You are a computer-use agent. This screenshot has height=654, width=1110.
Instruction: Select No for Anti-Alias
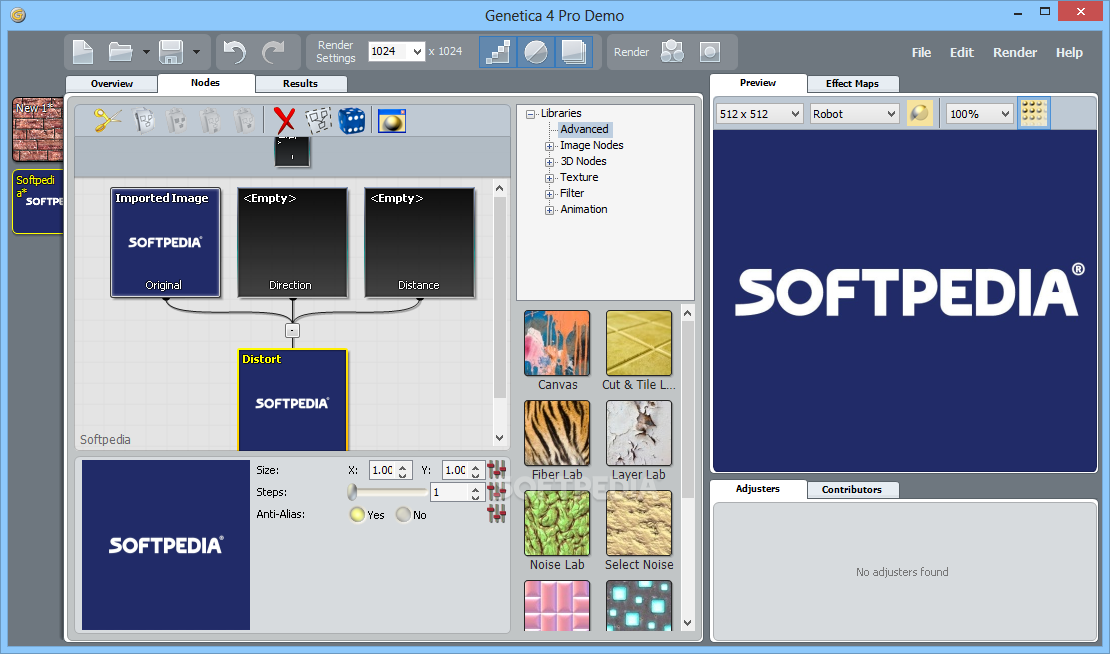[x=403, y=515]
